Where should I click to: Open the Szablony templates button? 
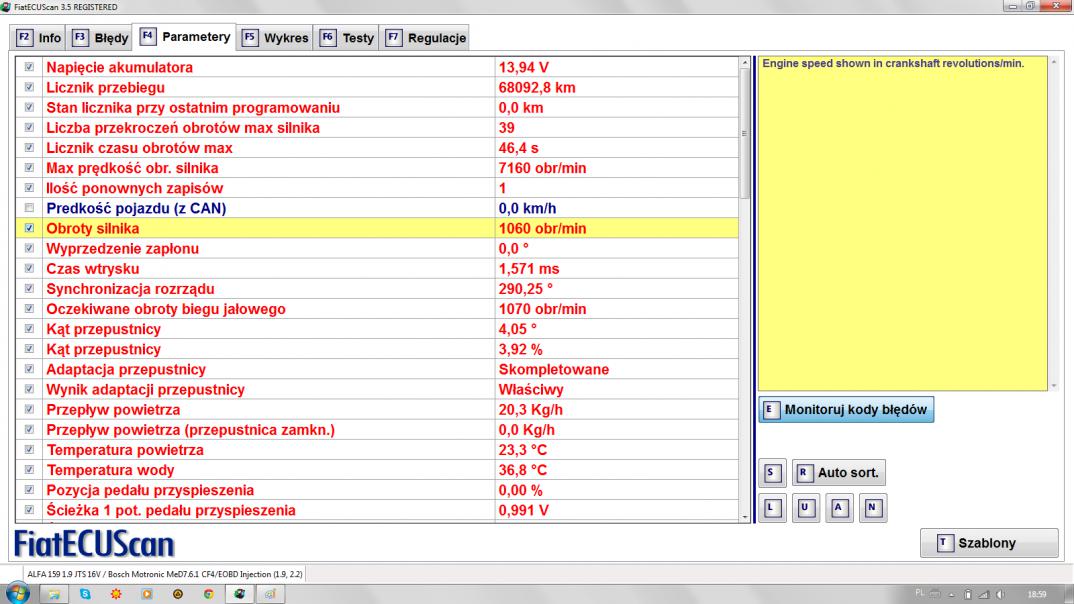(x=988, y=543)
